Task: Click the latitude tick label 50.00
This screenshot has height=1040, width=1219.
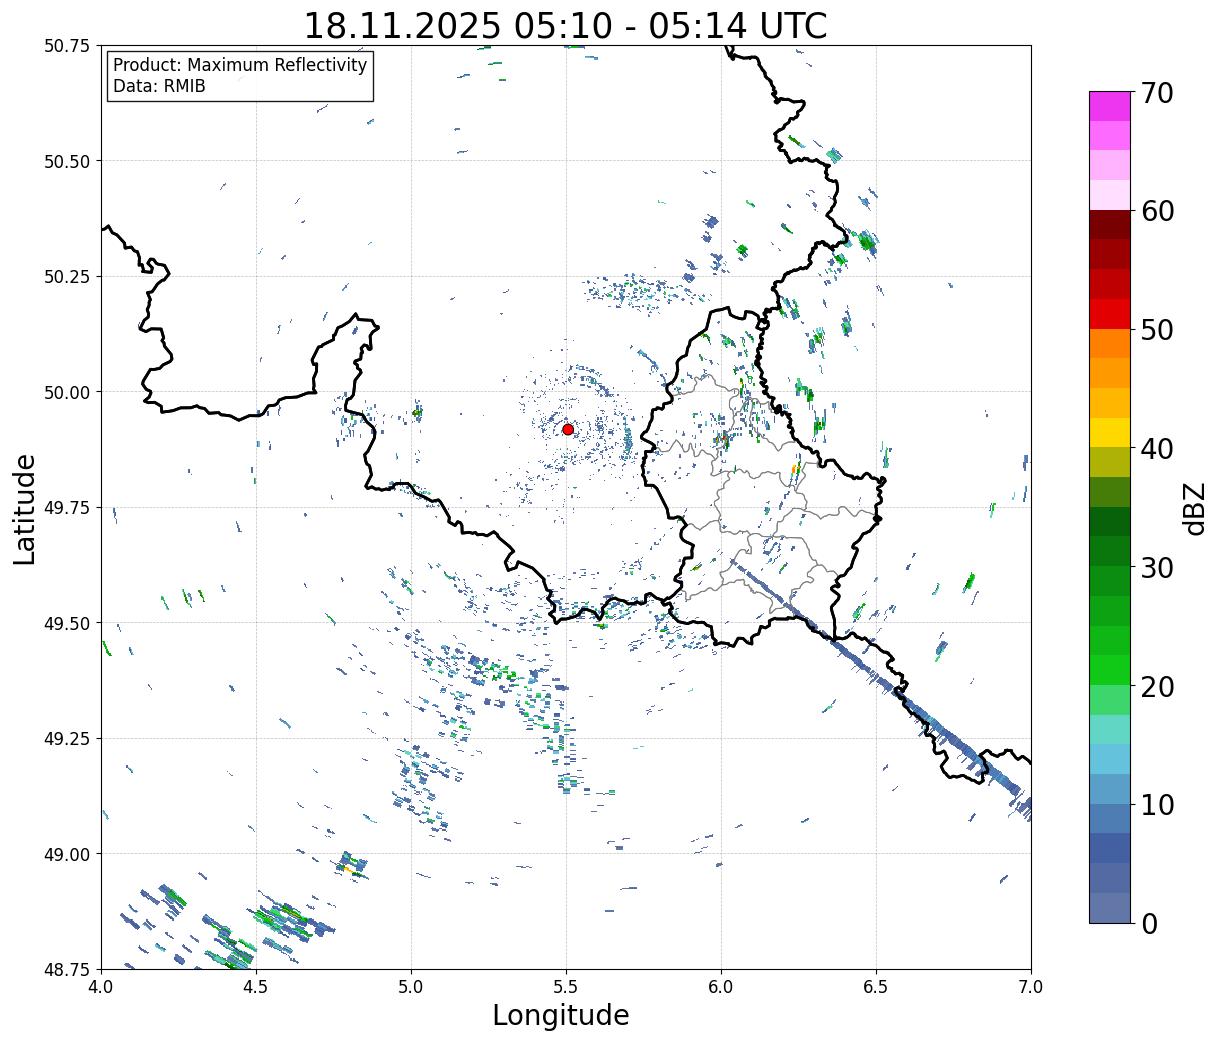Action: (67, 392)
